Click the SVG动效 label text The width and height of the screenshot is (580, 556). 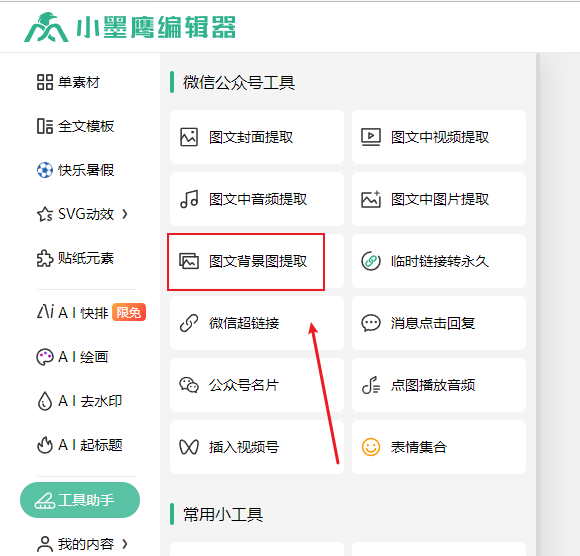86,214
